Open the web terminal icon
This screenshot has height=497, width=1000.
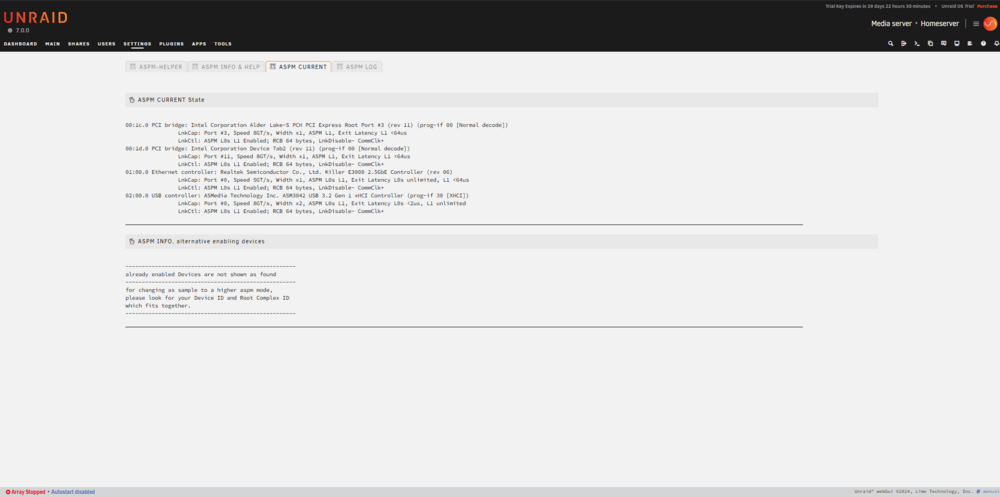[x=917, y=43]
